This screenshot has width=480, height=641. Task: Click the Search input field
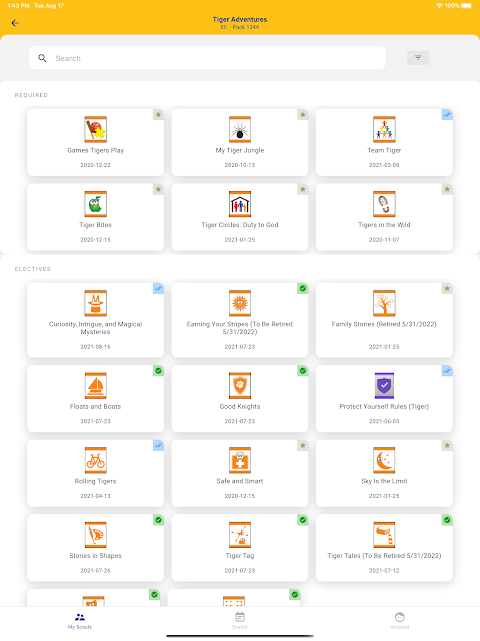(x=207, y=58)
